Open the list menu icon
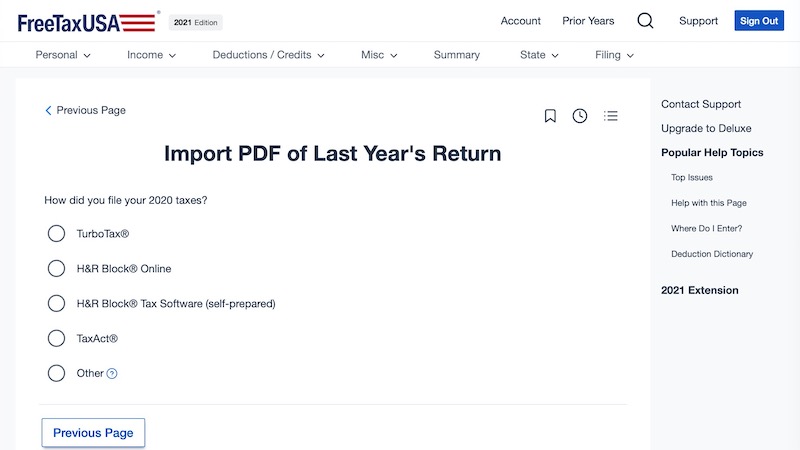800x450 pixels. tap(611, 116)
